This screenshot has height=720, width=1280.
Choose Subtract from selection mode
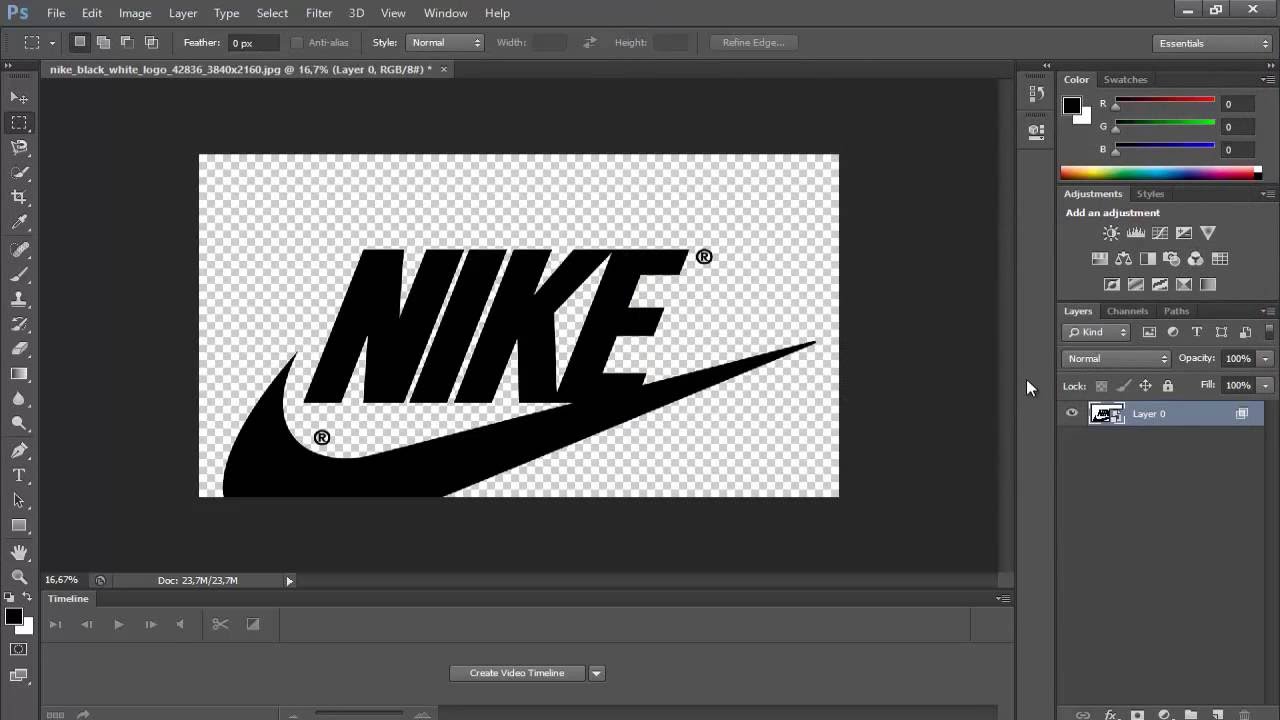point(127,43)
